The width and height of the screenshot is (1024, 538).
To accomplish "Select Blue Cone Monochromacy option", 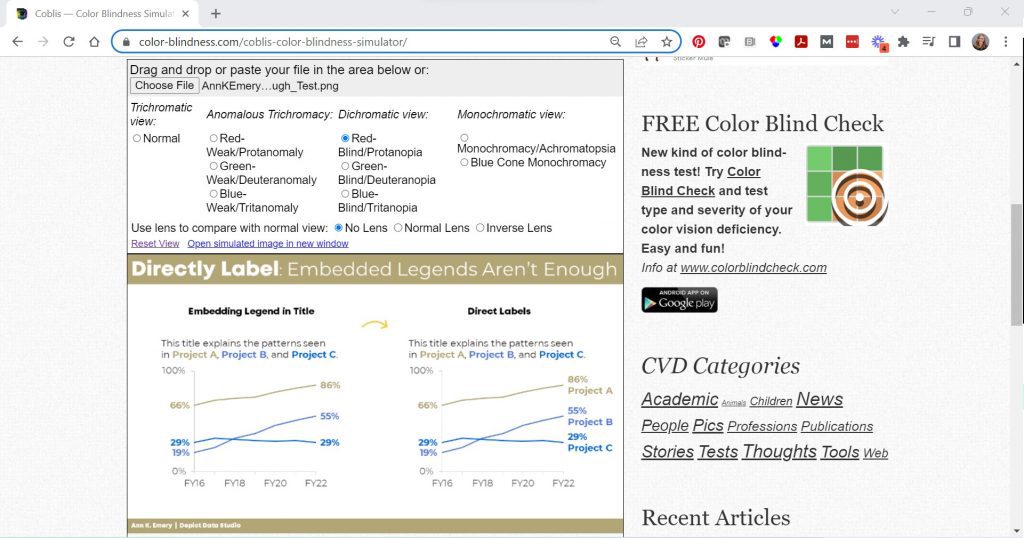I will click(x=464, y=163).
